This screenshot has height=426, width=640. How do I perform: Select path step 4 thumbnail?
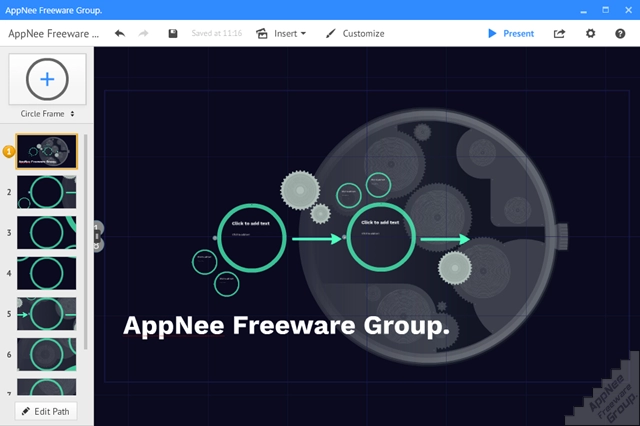47,273
